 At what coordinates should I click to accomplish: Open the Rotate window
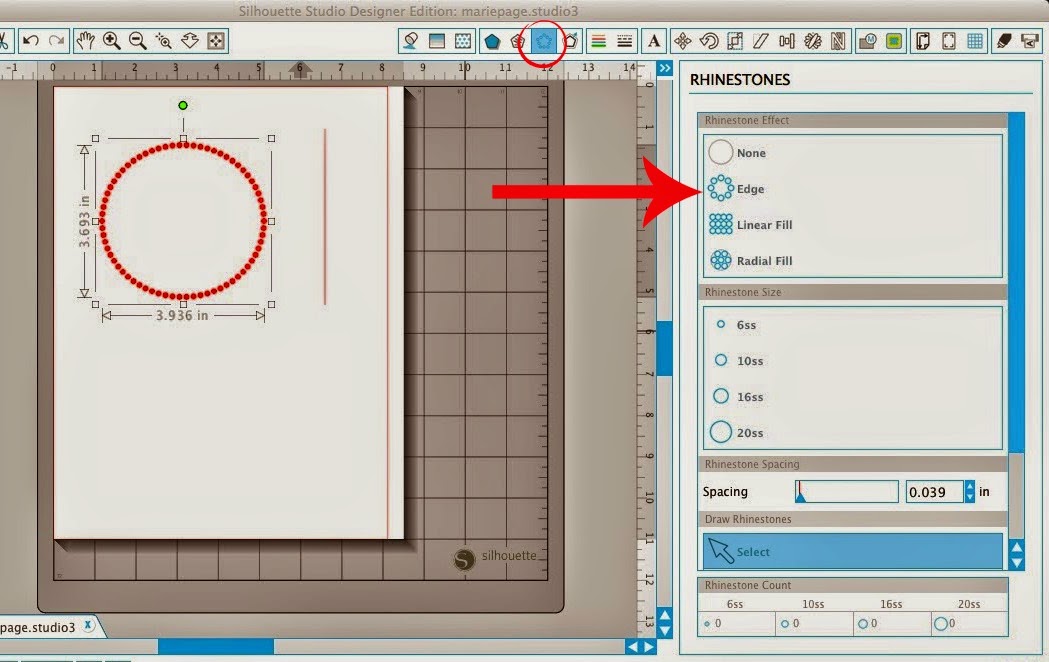[709, 41]
